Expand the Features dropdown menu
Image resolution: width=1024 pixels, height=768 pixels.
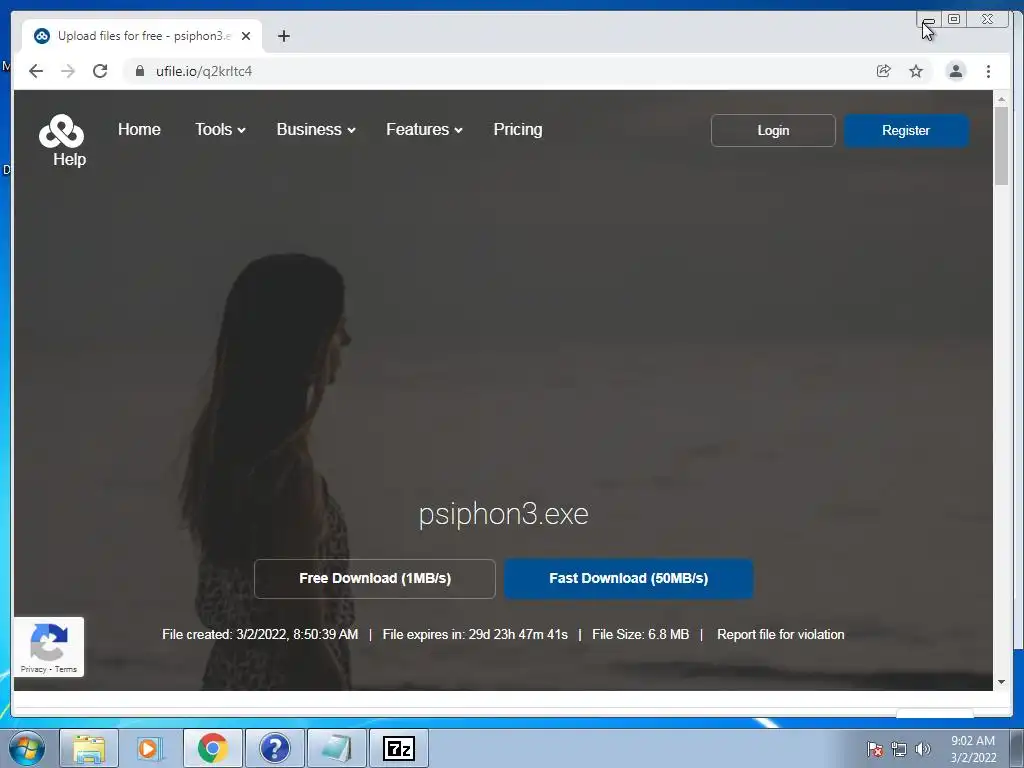coord(424,129)
